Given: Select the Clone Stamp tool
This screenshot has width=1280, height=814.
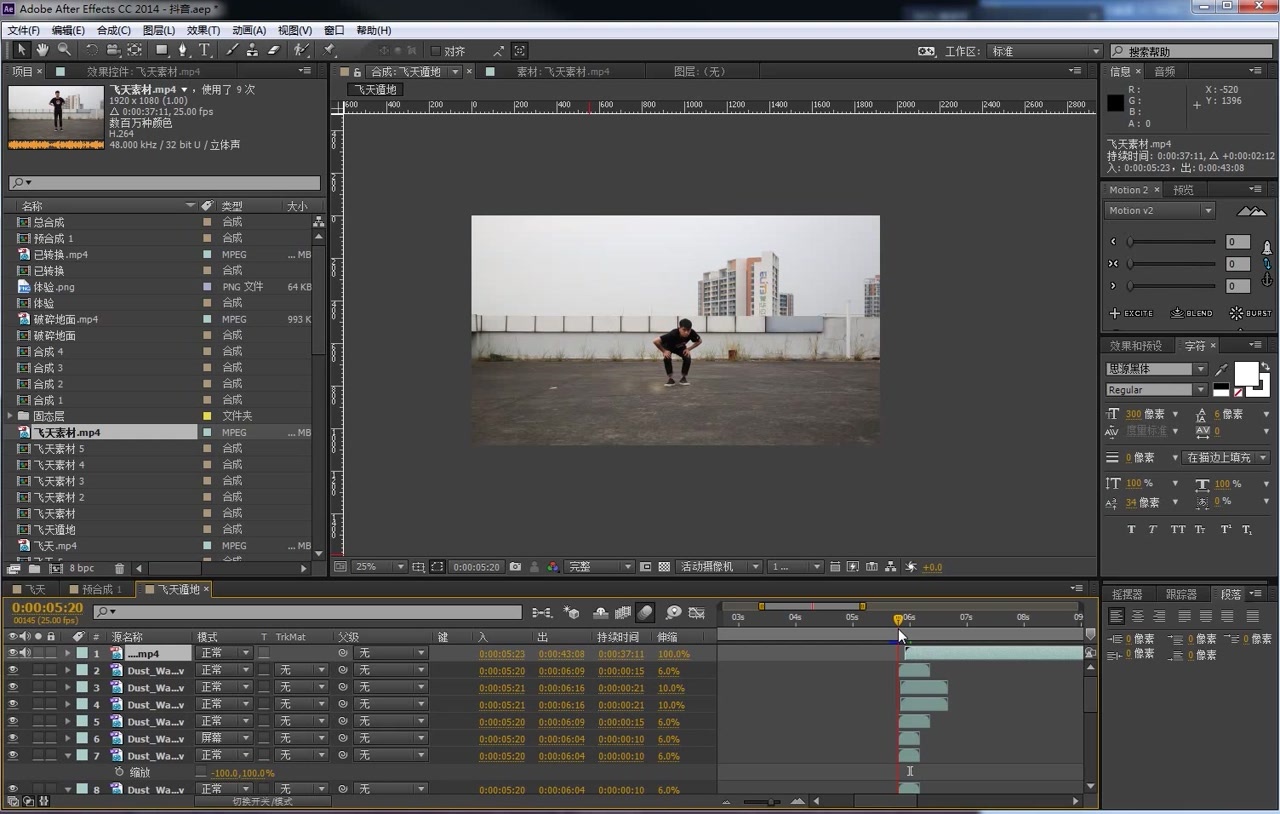Looking at the screenshot, I should (x=252, y=50).
